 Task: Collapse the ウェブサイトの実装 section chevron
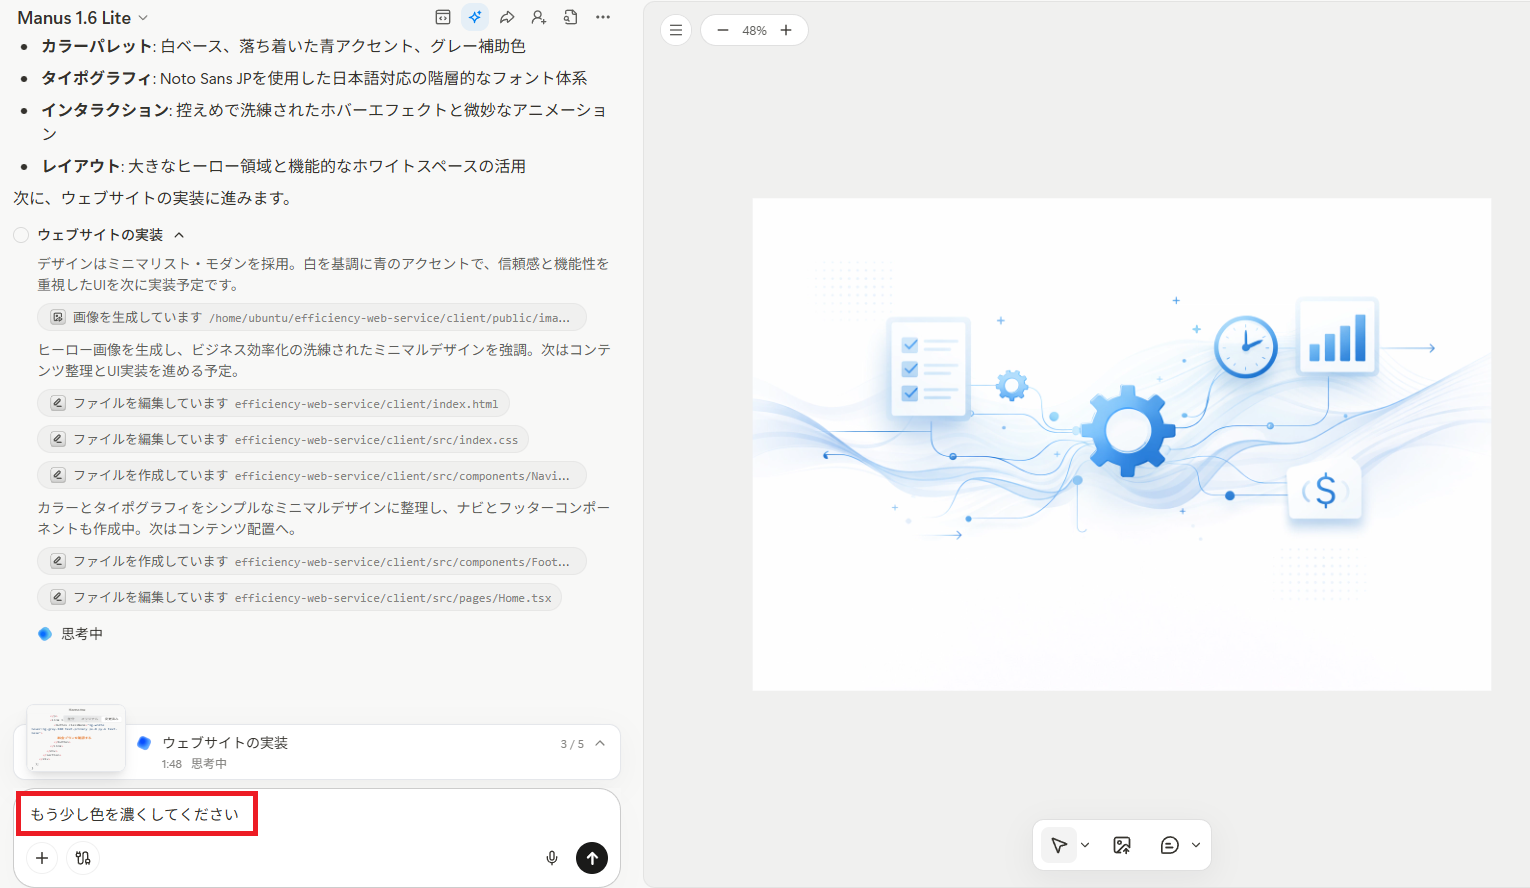point(180,235)
